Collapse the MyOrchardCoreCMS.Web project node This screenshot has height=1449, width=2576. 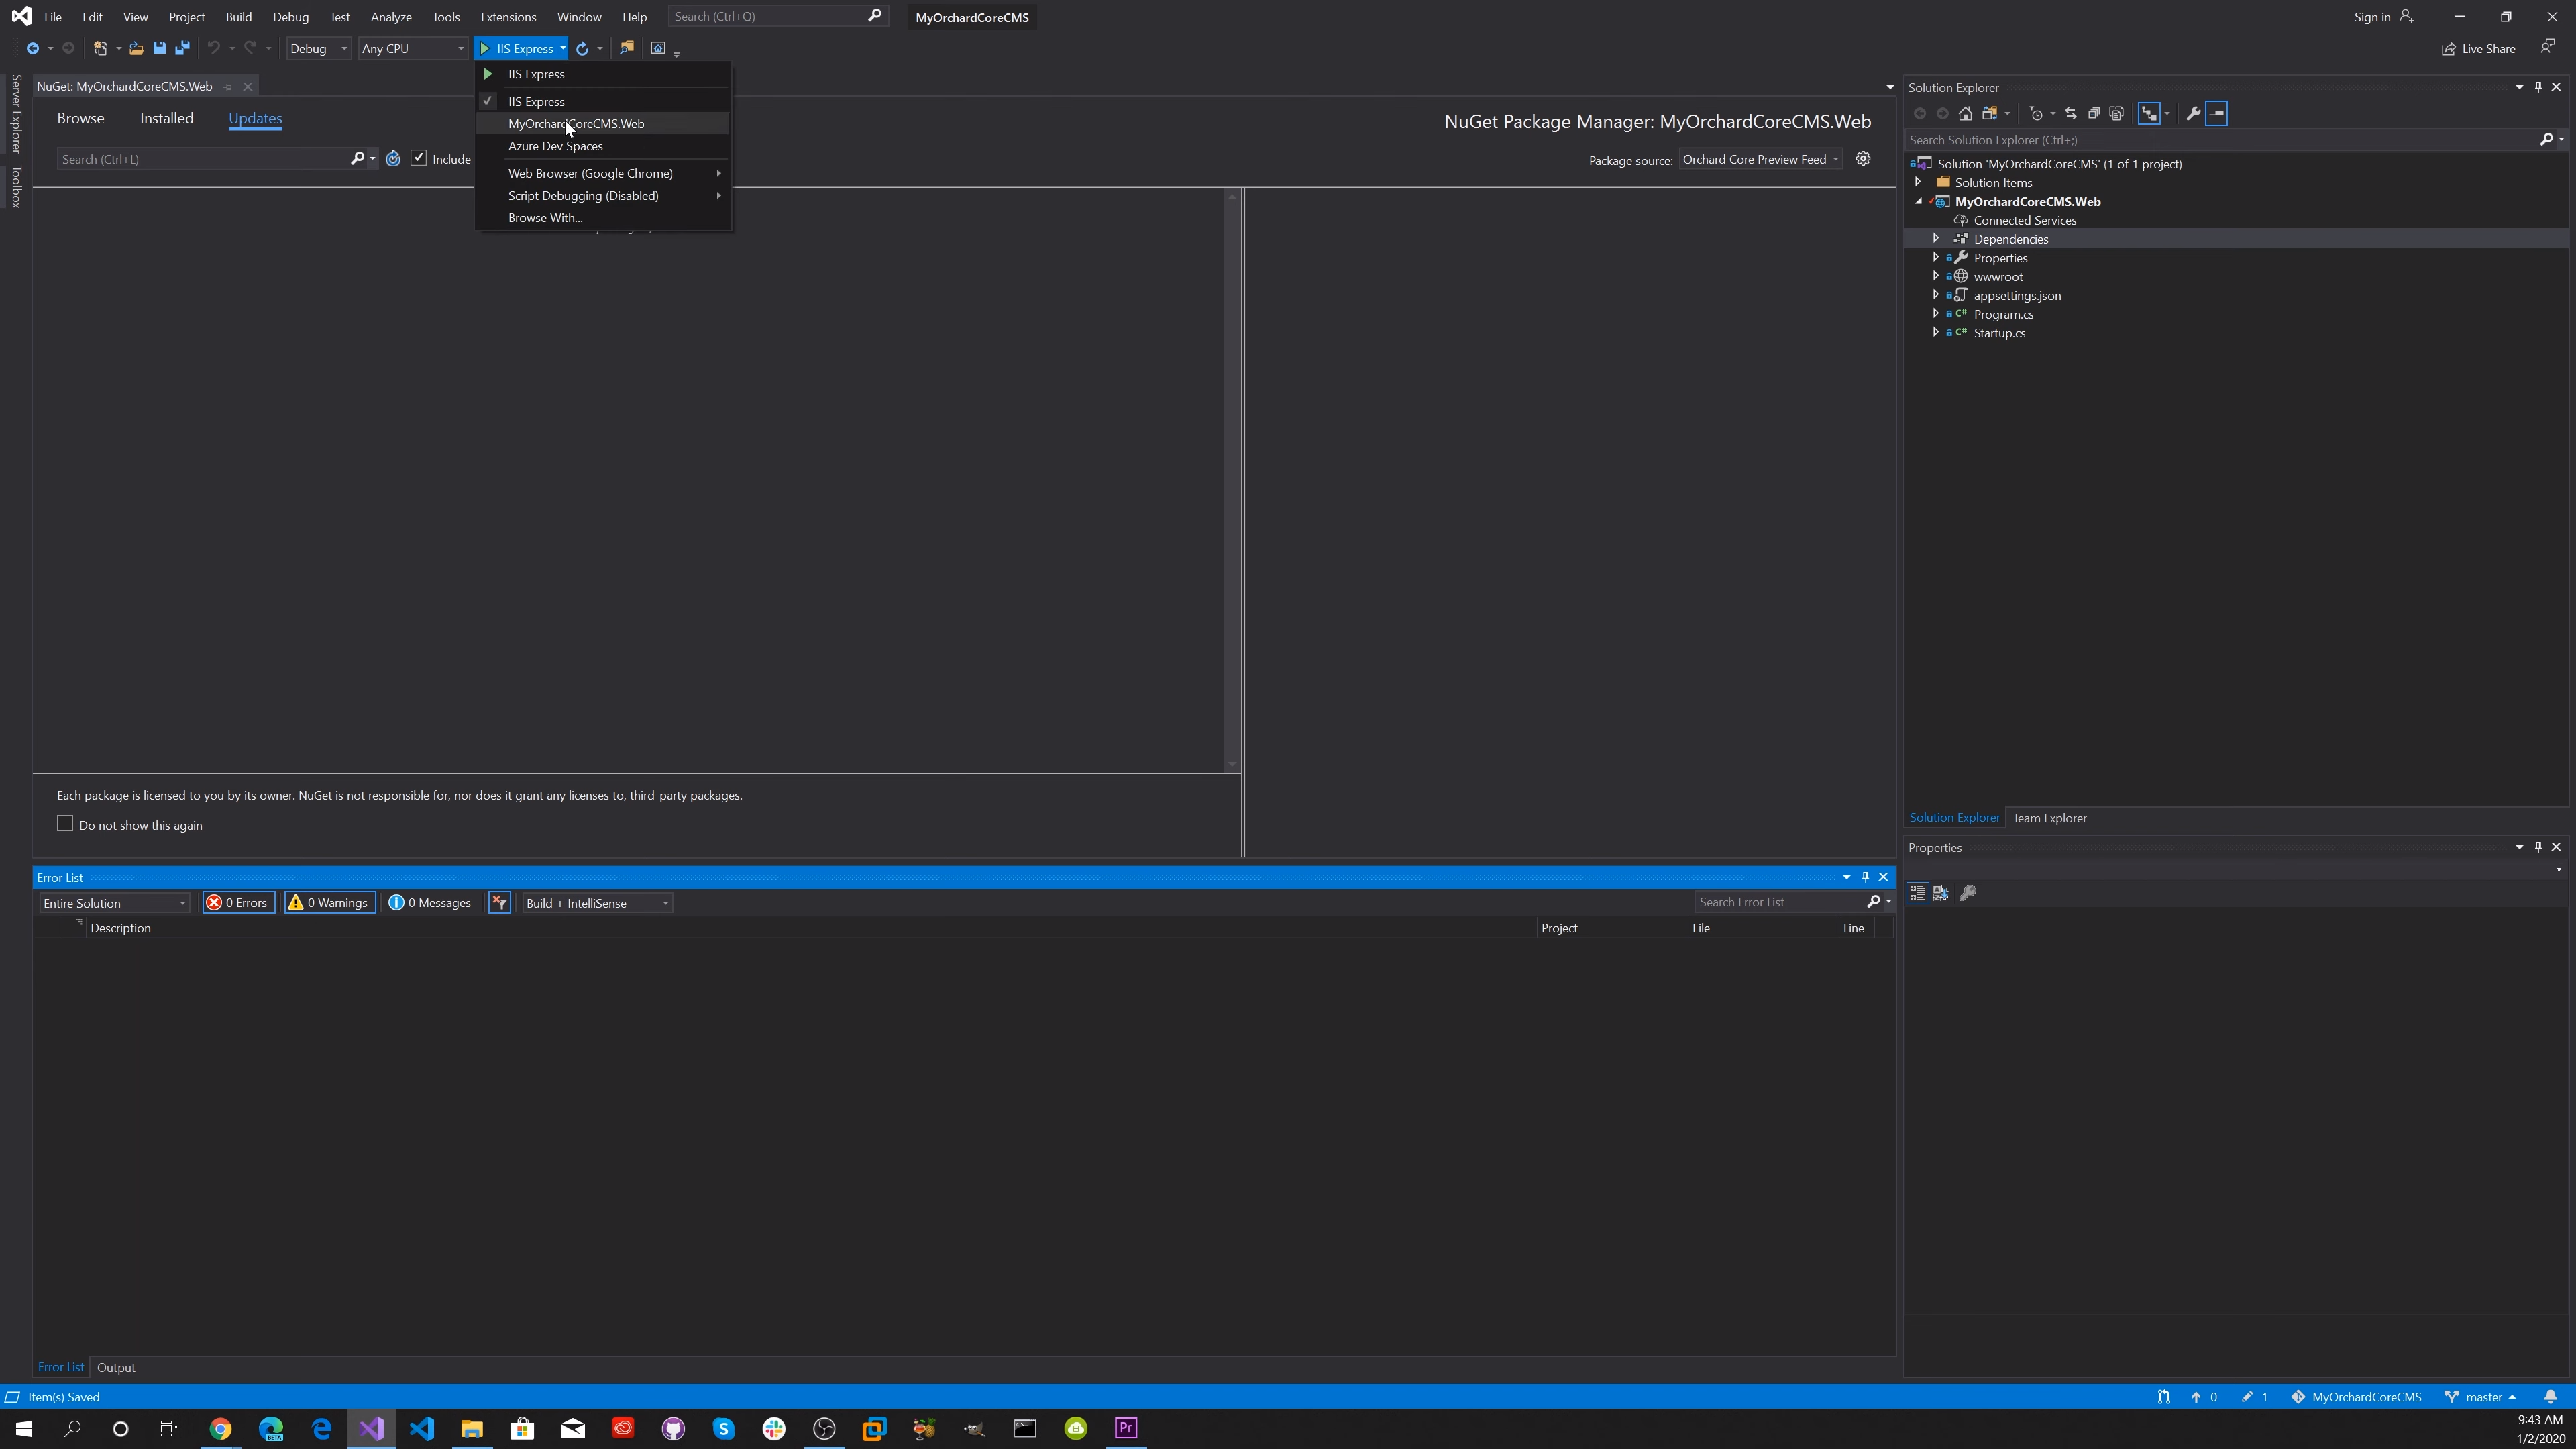1918,201
